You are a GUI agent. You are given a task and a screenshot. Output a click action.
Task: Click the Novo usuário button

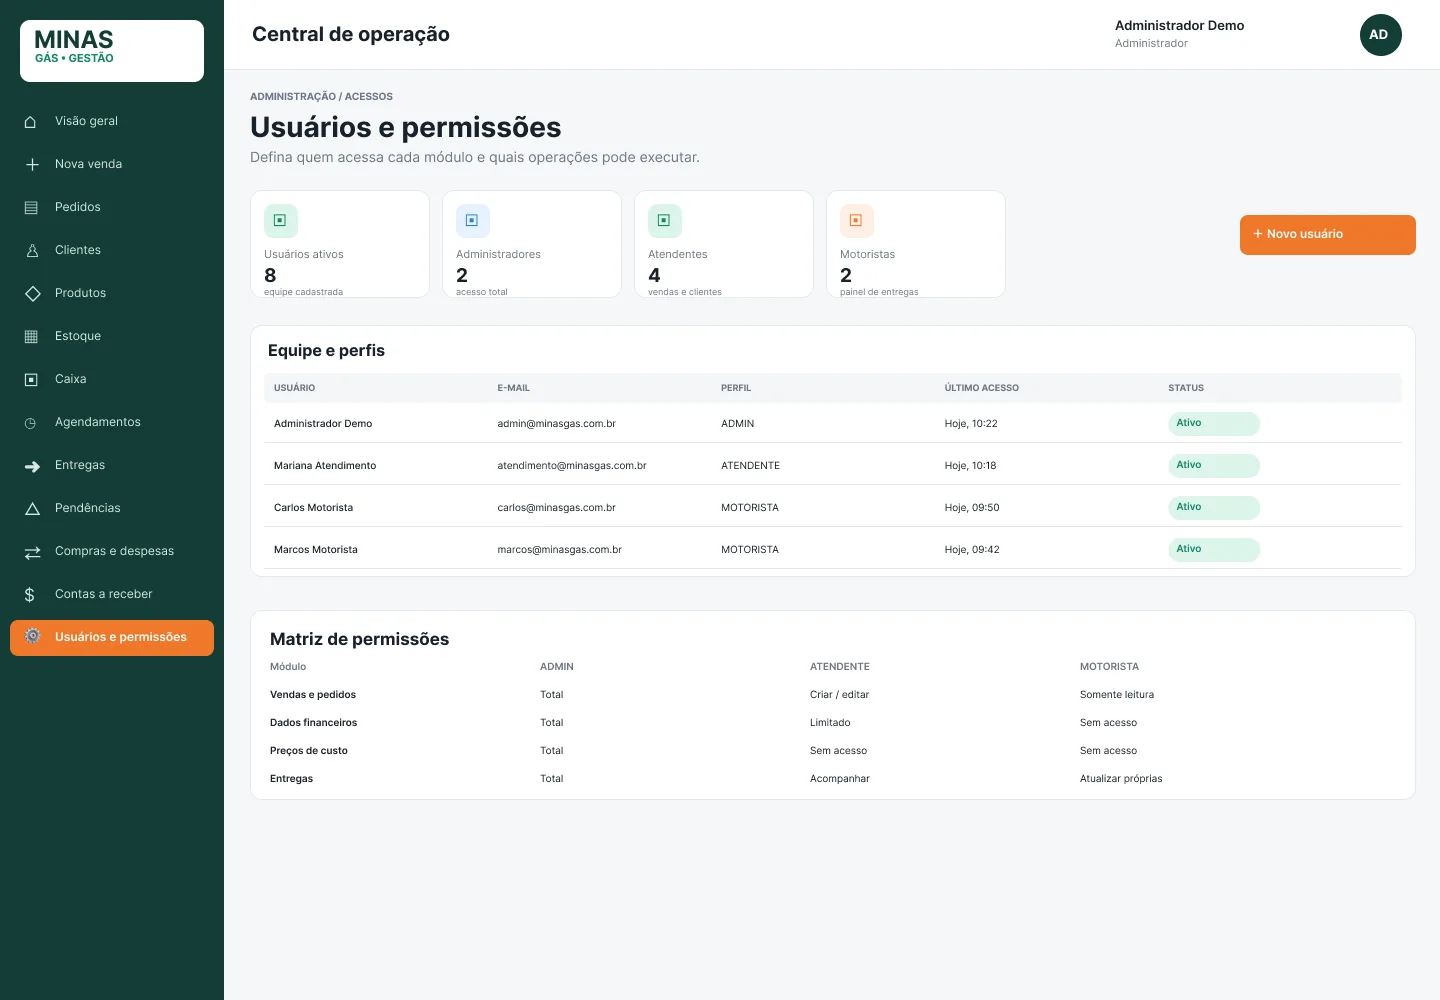click(1328, 235)
